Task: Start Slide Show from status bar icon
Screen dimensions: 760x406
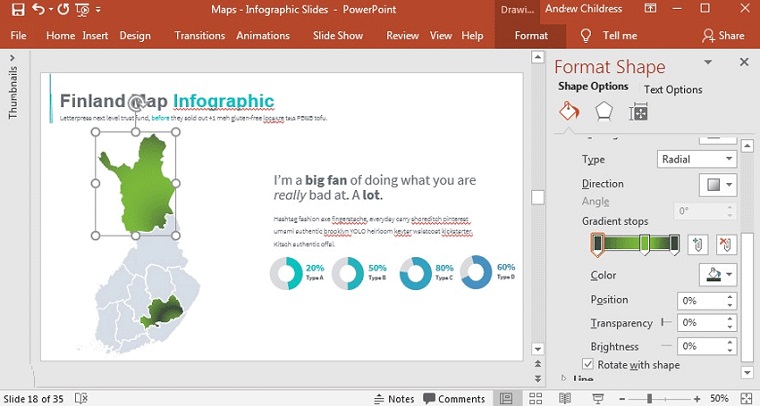Action: [x=595, y=398]
